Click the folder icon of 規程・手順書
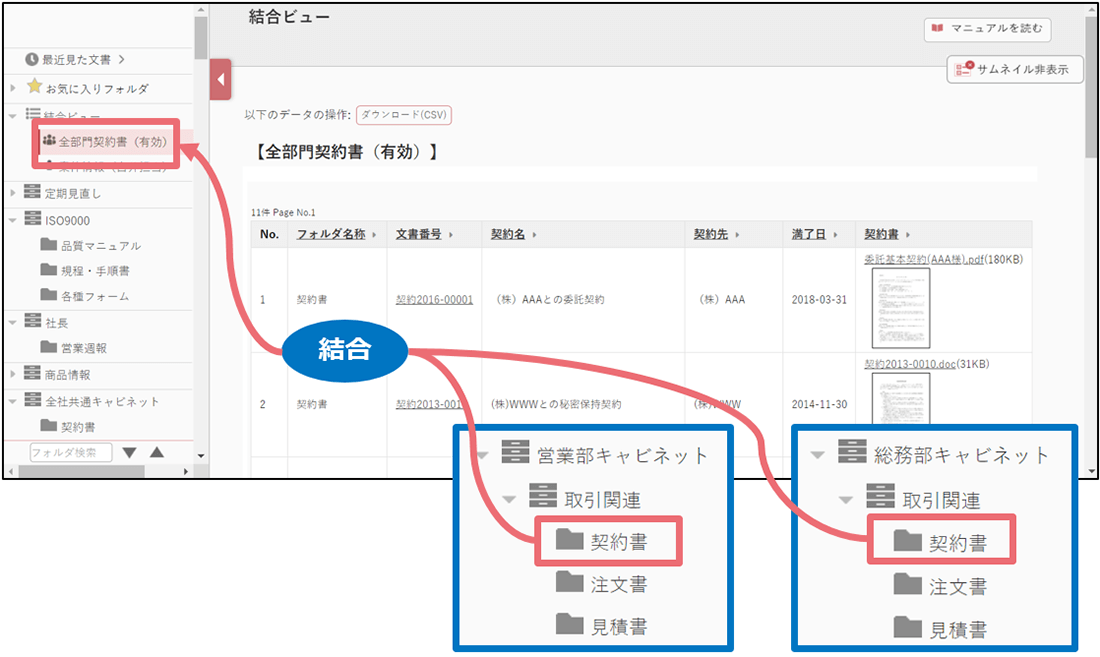The image size is (1100, 657). [48, 270]
